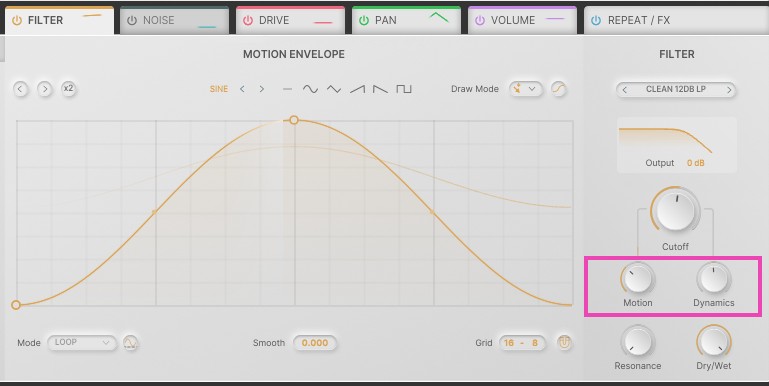Select the square wave shape icon
The image size is (769, 386).
pyautogui.click(x=404, y=89)
